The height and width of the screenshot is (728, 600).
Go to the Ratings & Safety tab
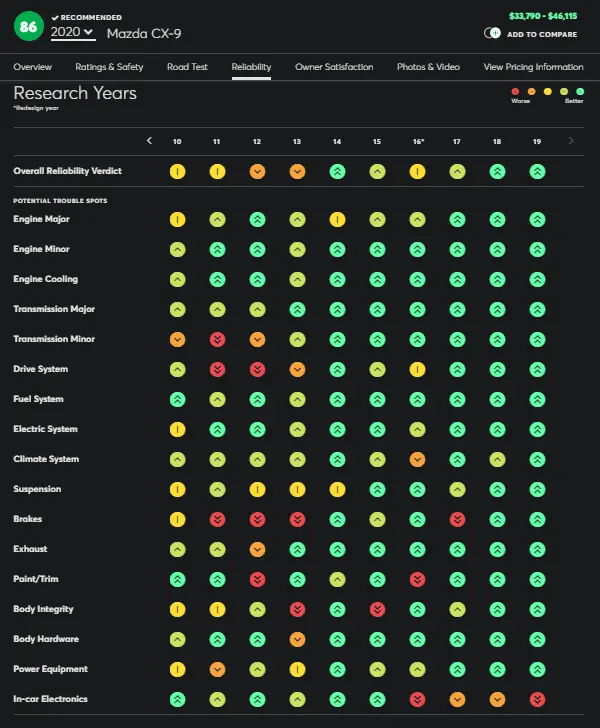(109, 67)
